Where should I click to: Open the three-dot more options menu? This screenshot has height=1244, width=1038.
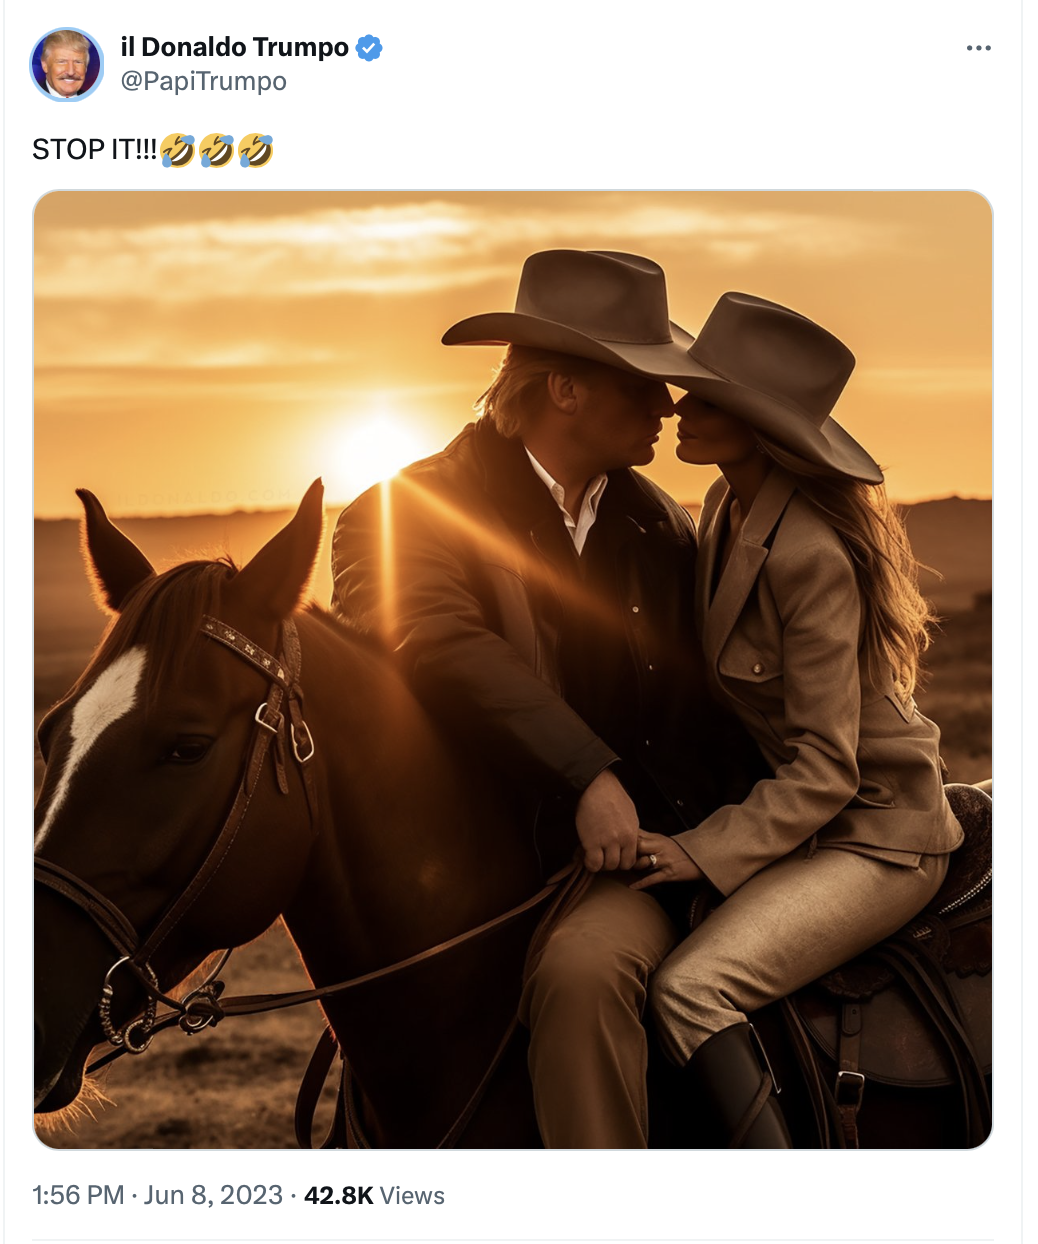click(978, 48)
